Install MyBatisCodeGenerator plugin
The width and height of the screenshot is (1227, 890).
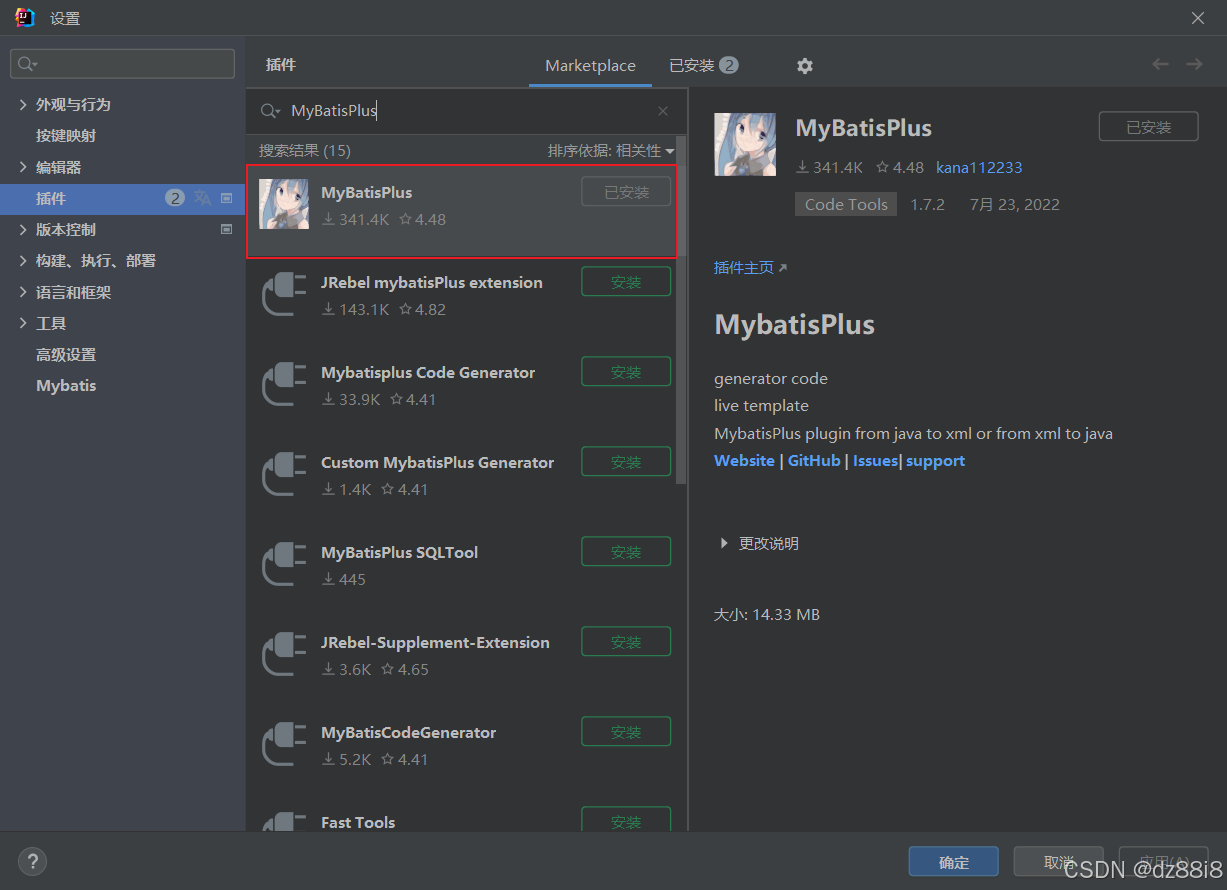click(626, 732)
